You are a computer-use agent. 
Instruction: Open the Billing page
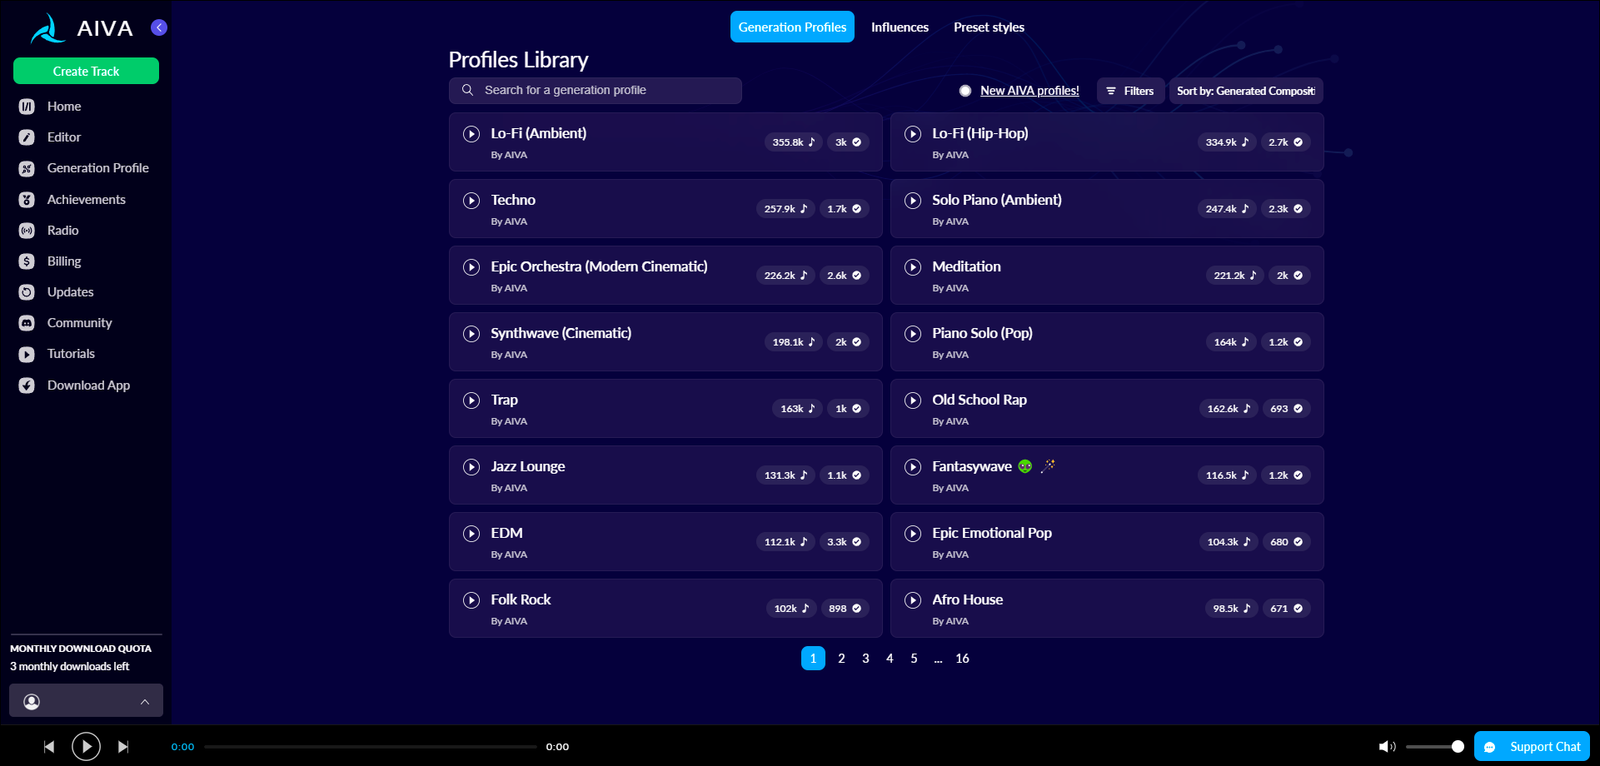coord(64,261)
